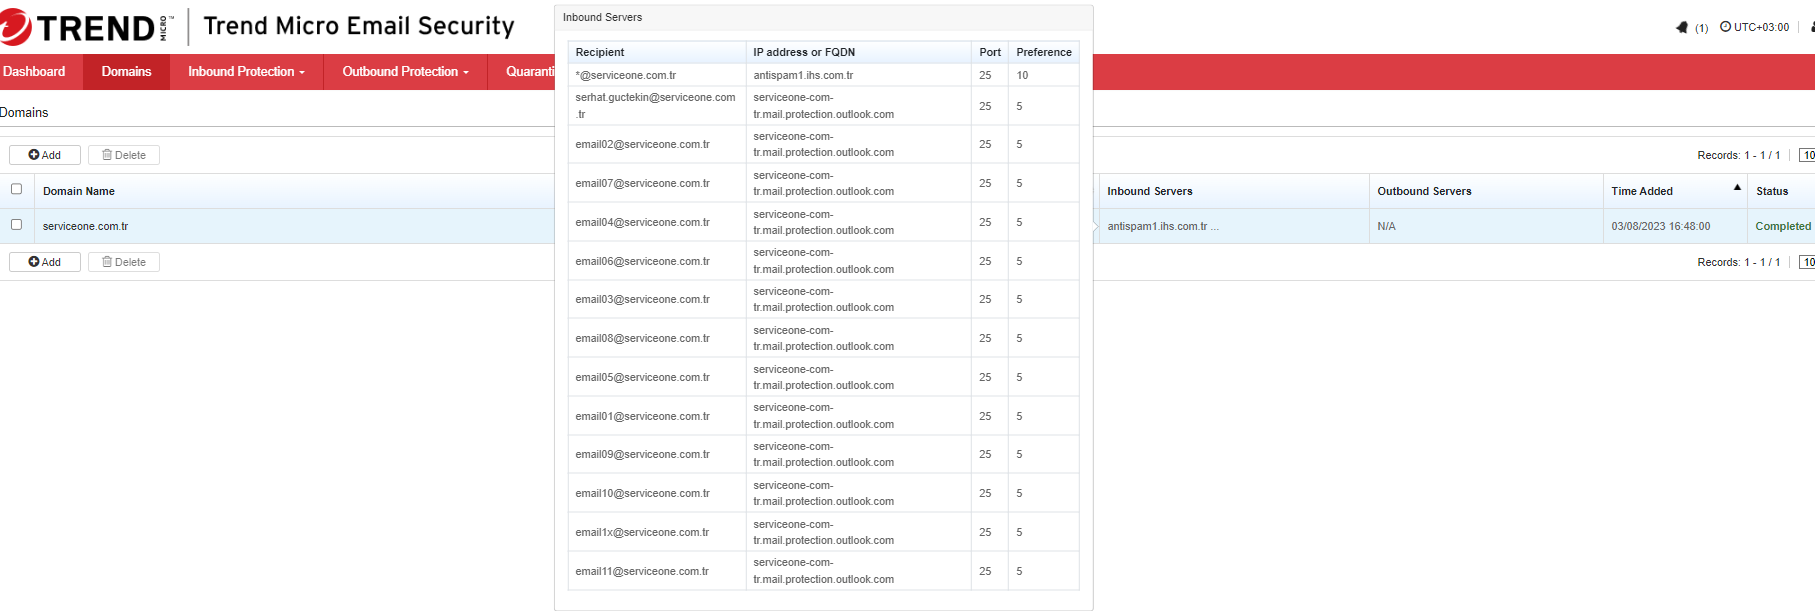Expand the Outbound Protection menu

[x=405, y=72]
